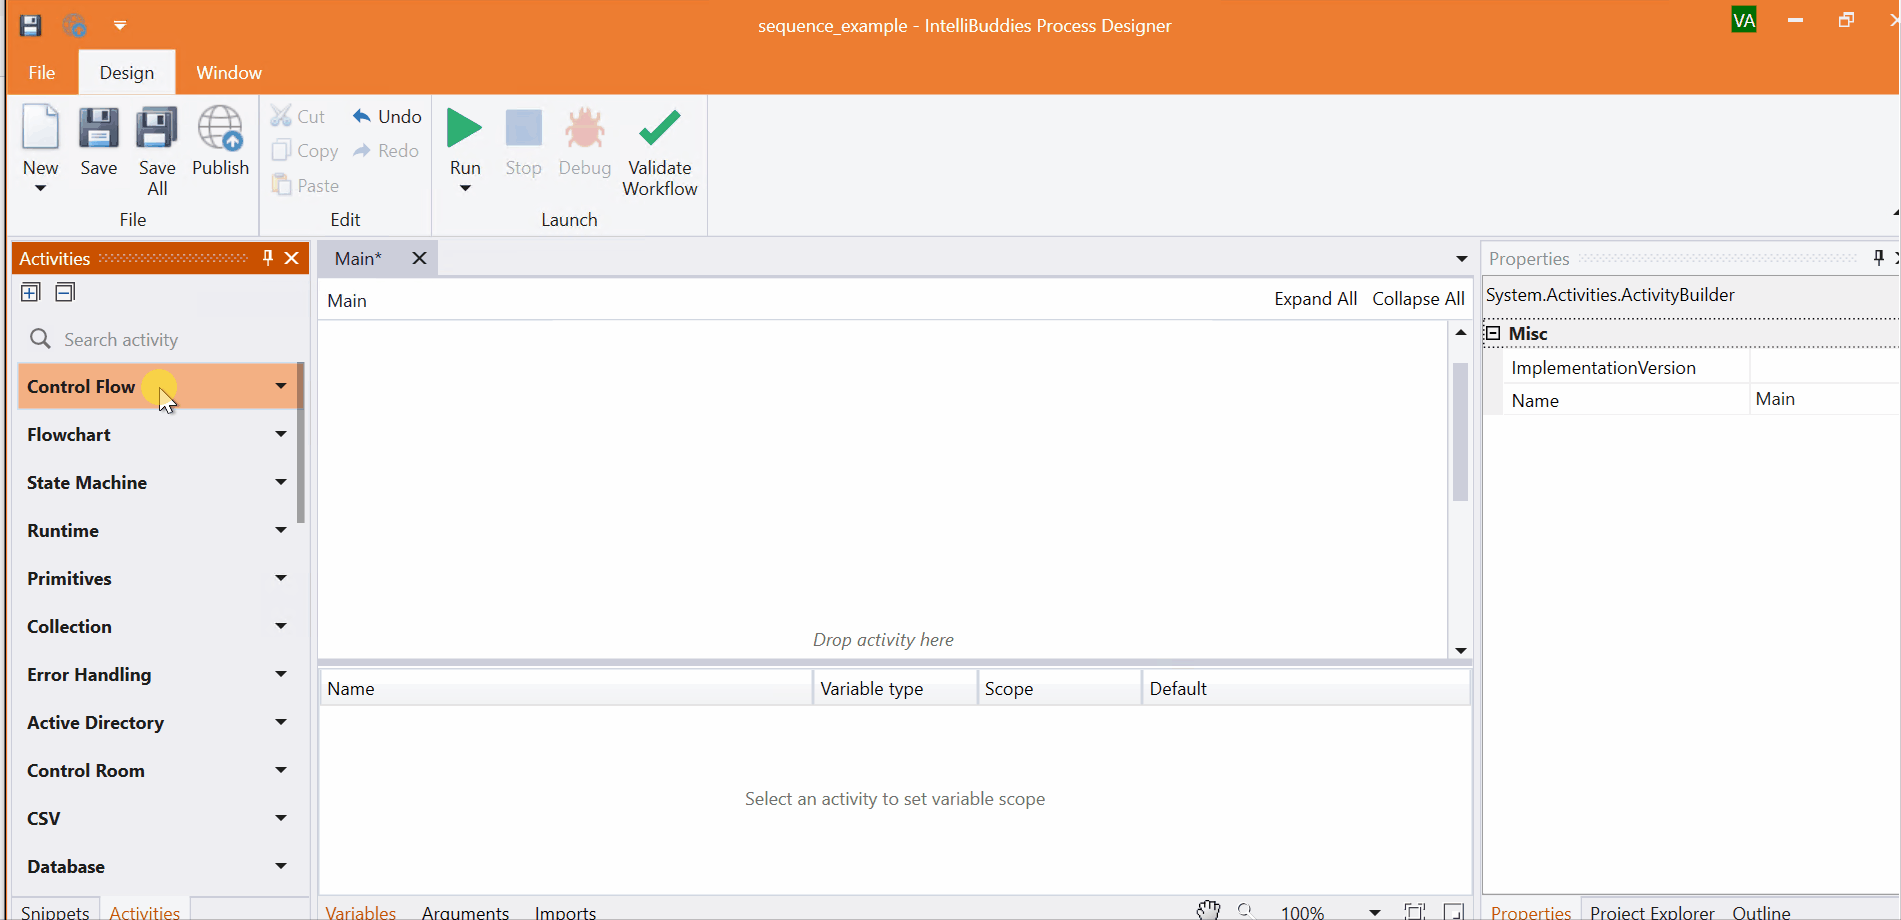The width and height of the screenshot is (1901, 920).
Task: Switch to the Variables tab
Action: click(x=361, y=911)
